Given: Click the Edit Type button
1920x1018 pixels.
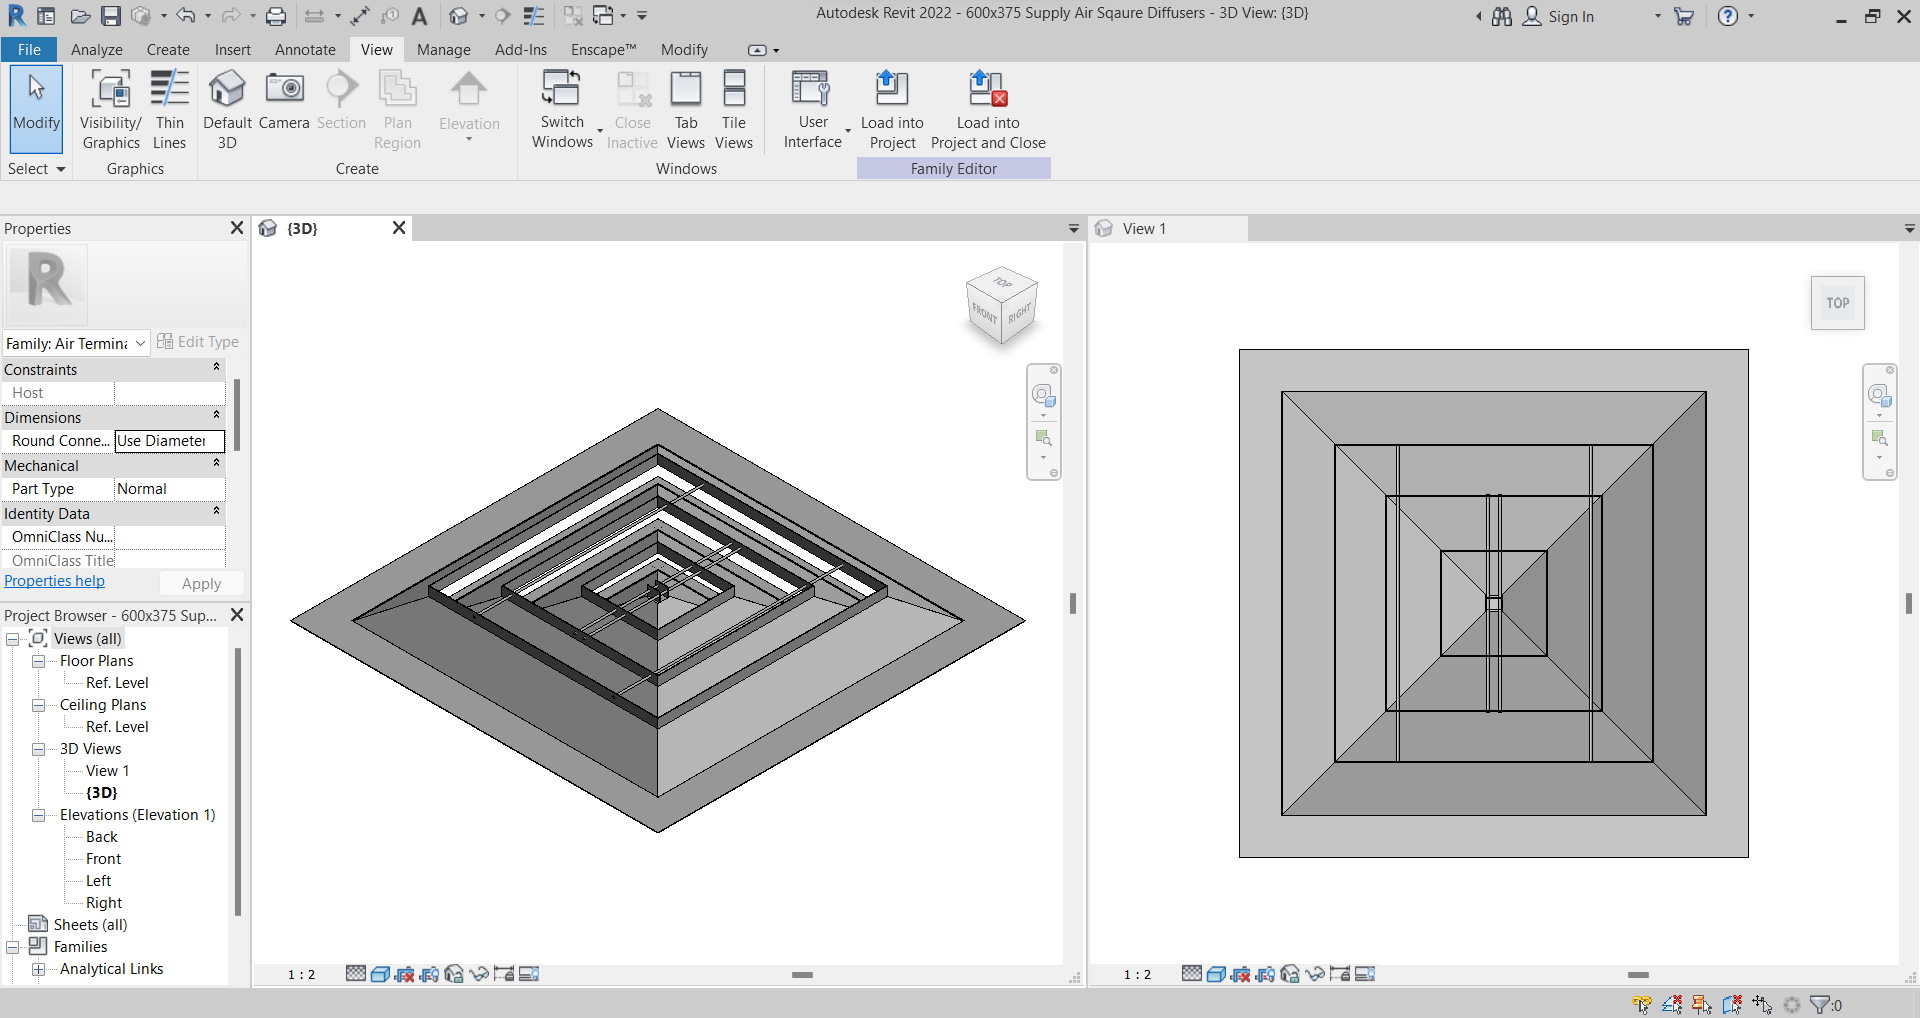Looking at the screenshot, I should (x=198, y=342).
